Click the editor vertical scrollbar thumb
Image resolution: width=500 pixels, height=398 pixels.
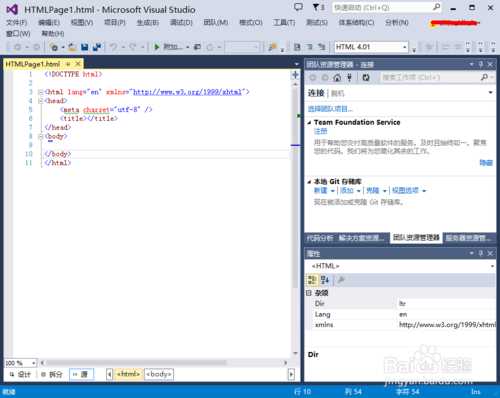tap(295, 187)
